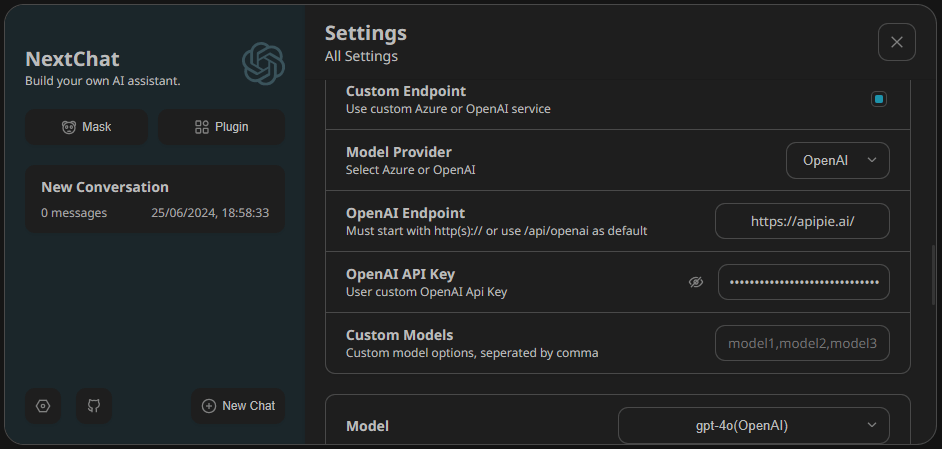Screen dimensions: 942x449
Task: Open the Model gpt-4o dropdown
Action: pos(753,425)
